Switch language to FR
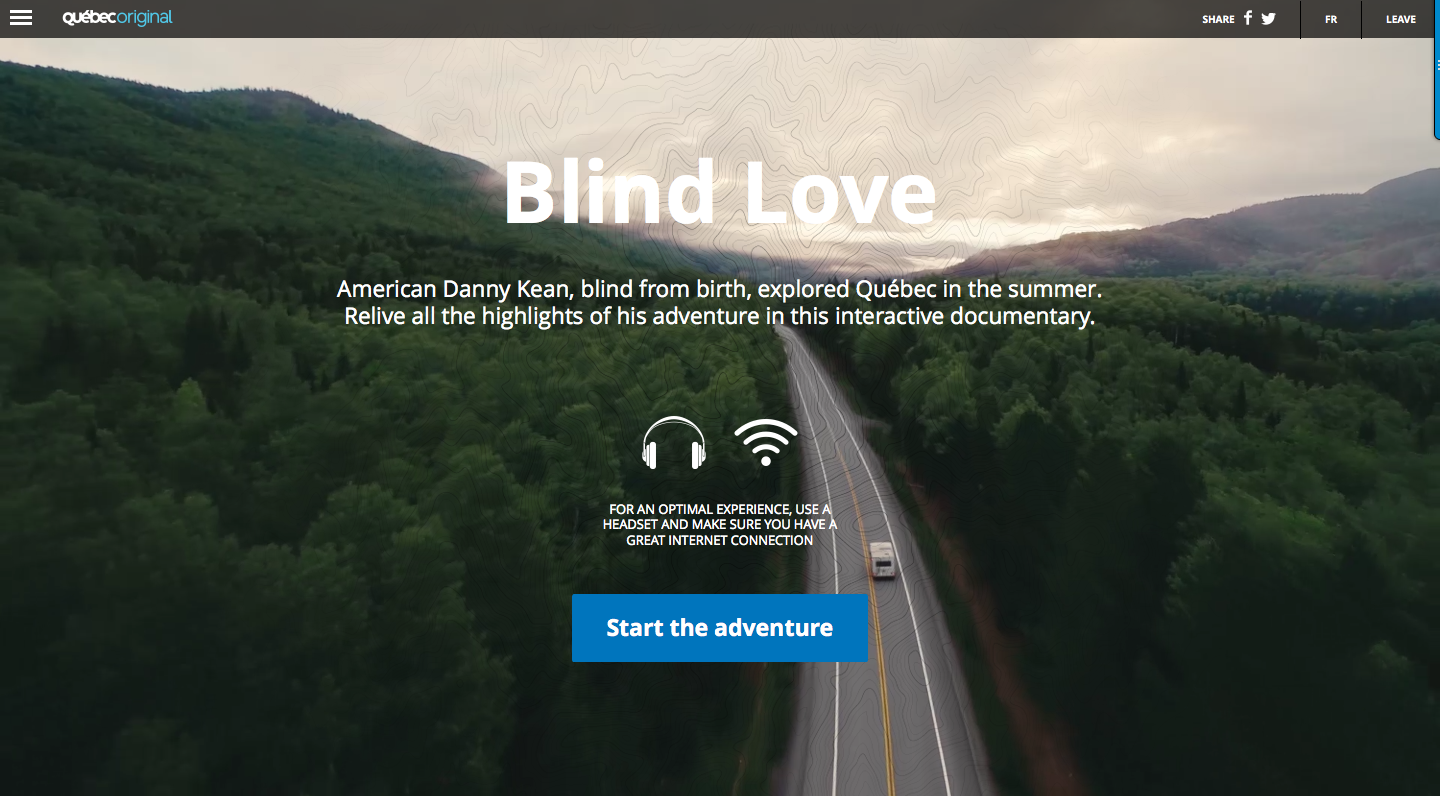The image size is (1440, 796). coord(1331,19)
